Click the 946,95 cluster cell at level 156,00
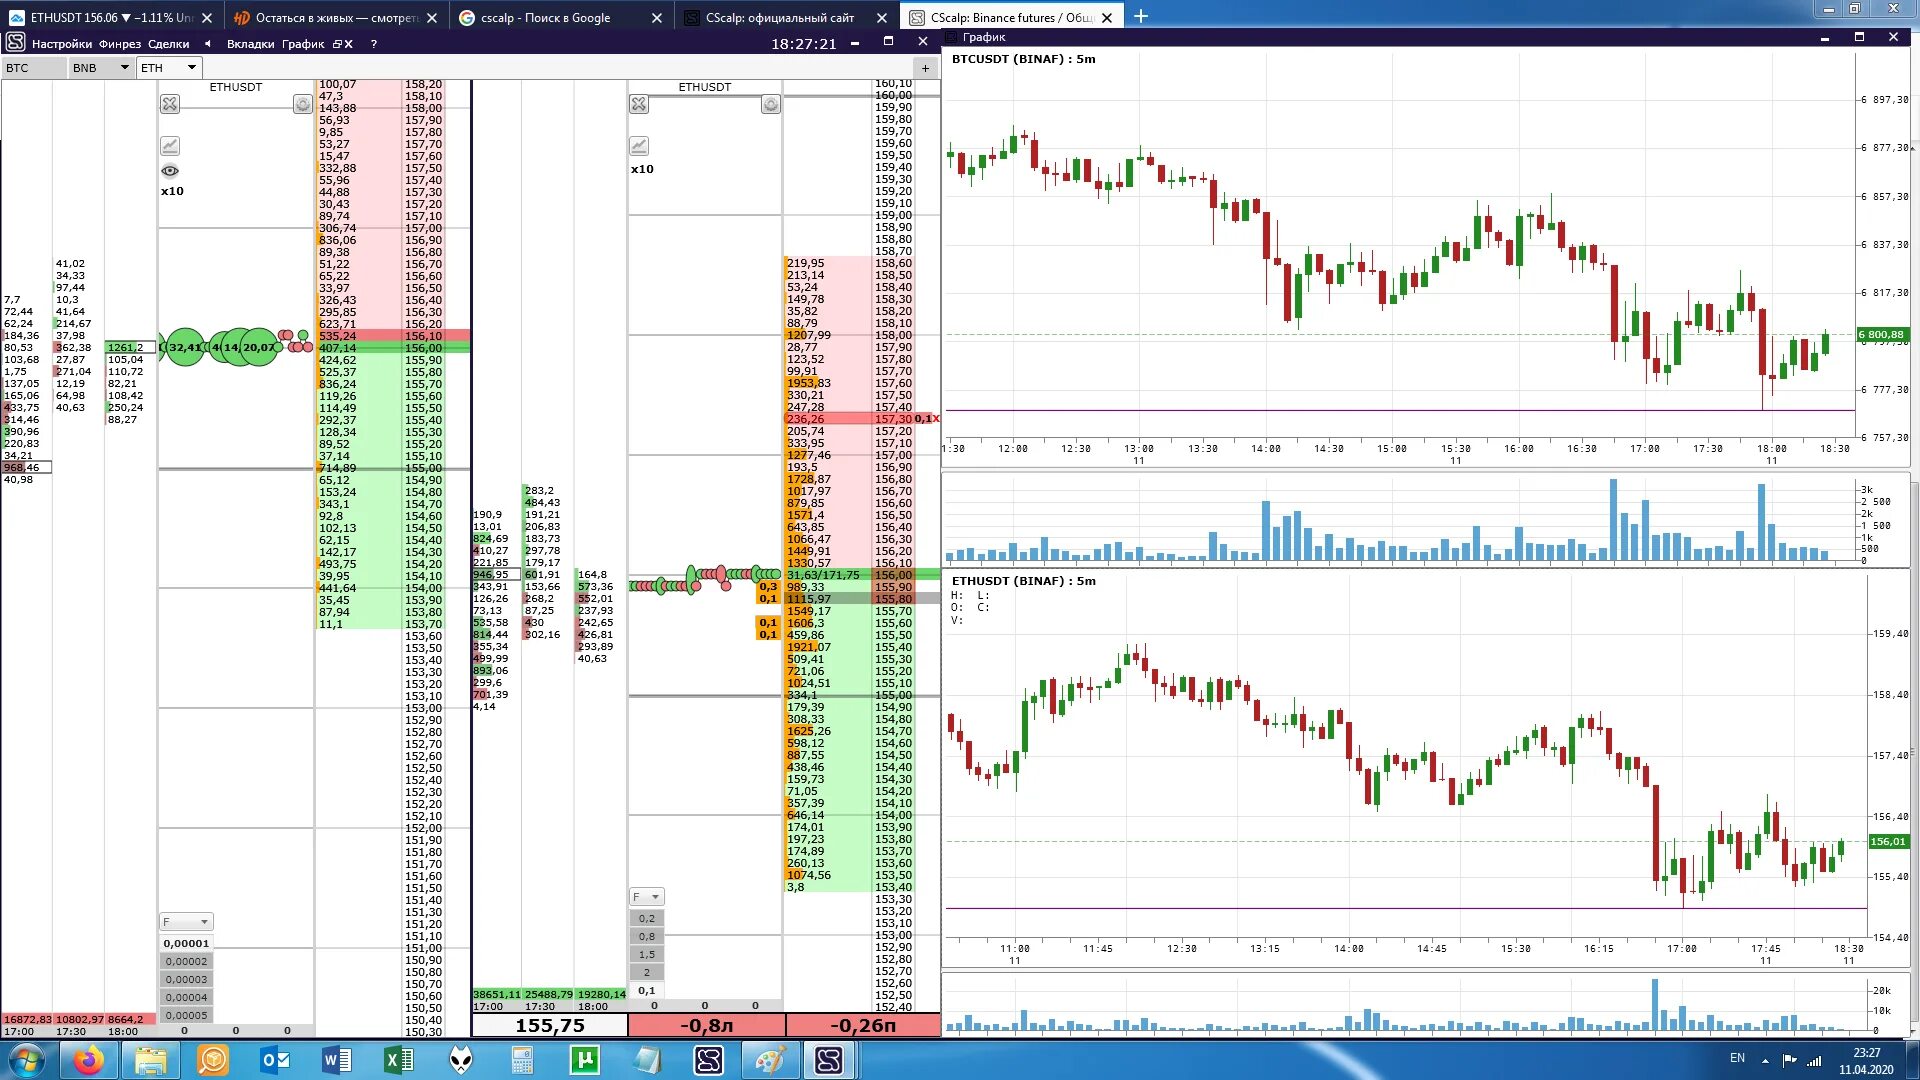This screenshot has height=1080, width=1920. (x=496, y=575)
